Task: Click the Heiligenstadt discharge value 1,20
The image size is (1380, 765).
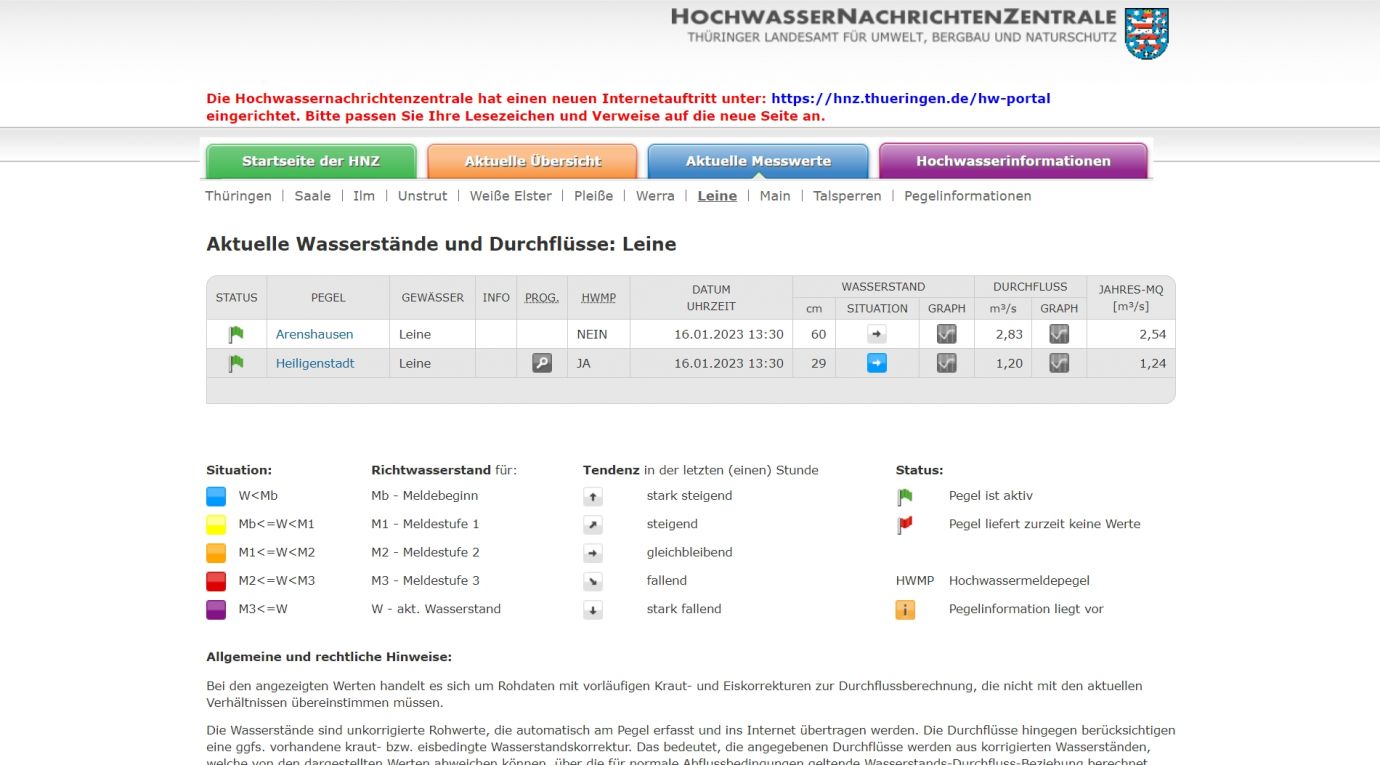Action: click(x=1009, y=363)
